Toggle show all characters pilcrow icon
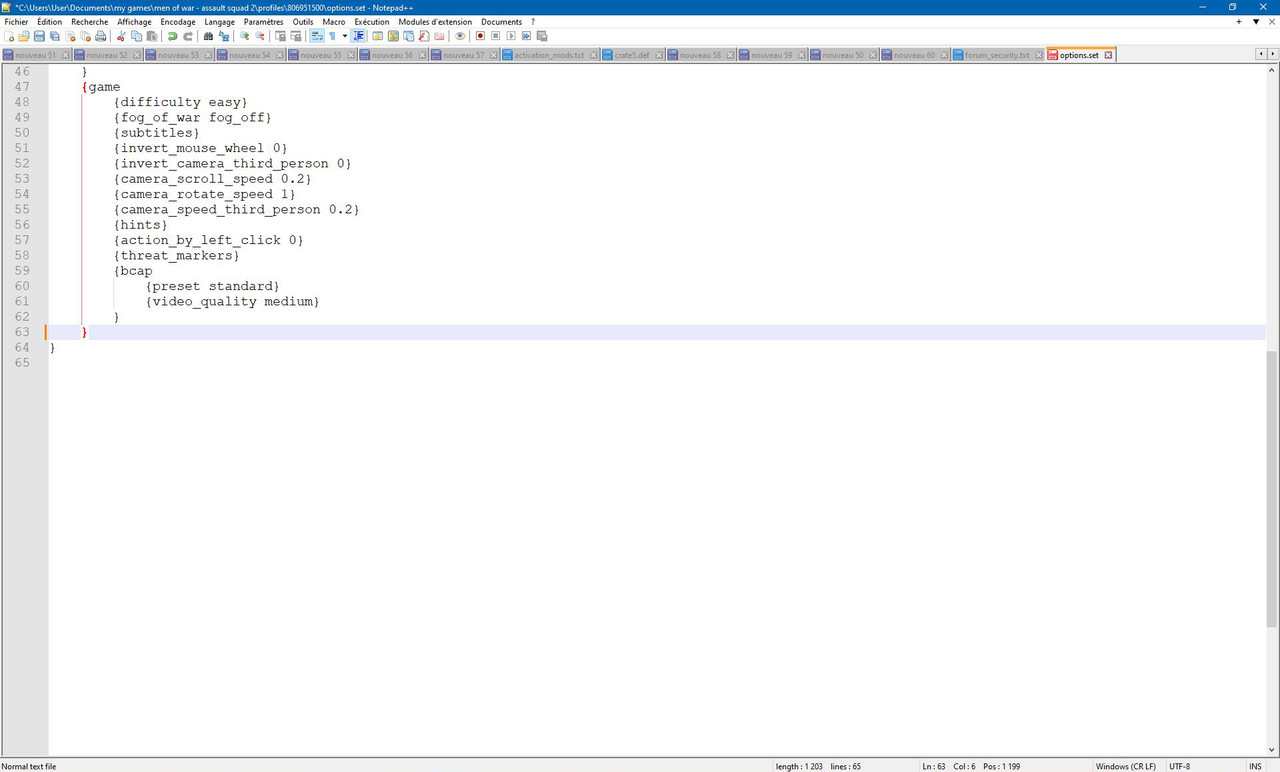This screenshot has width=1280, height=772. 332,36
